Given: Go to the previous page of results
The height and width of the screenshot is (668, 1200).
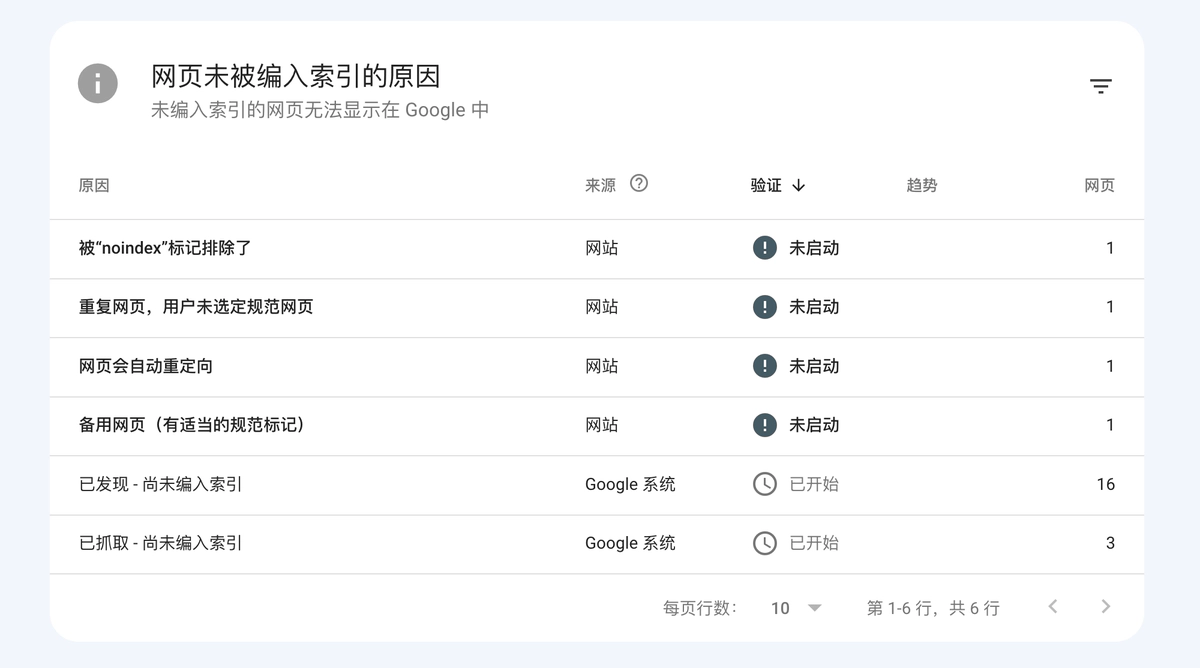Looking at the screenshot, I should click(x=1052, y=607).
